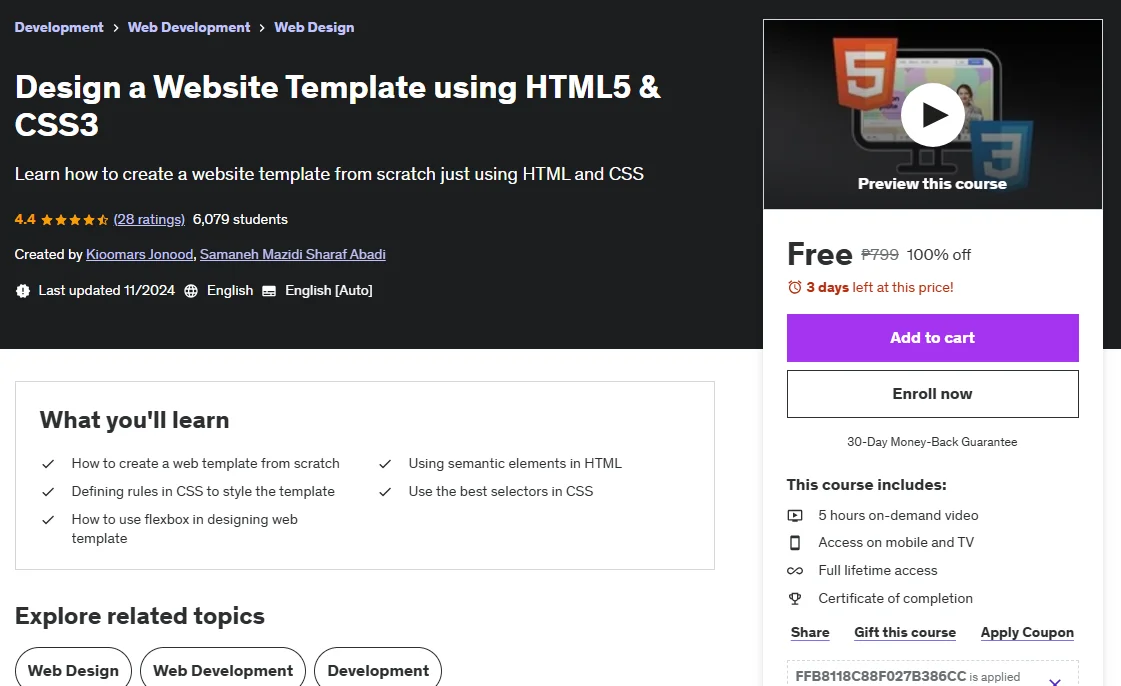Click coupon code FFB8118C88F027B386CC text

click(x=881, y=676)
